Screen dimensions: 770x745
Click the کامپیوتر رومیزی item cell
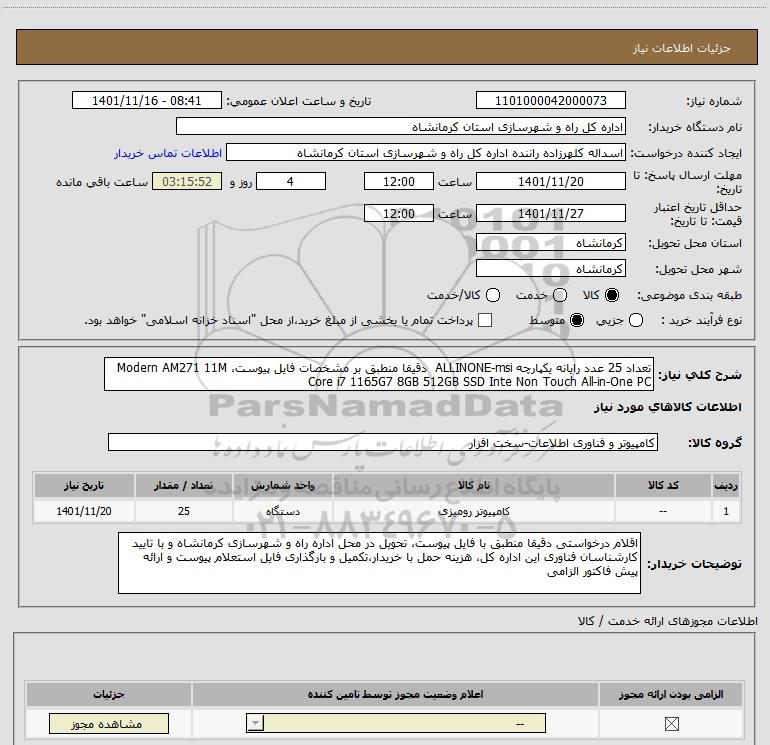(x=474, y=511)
